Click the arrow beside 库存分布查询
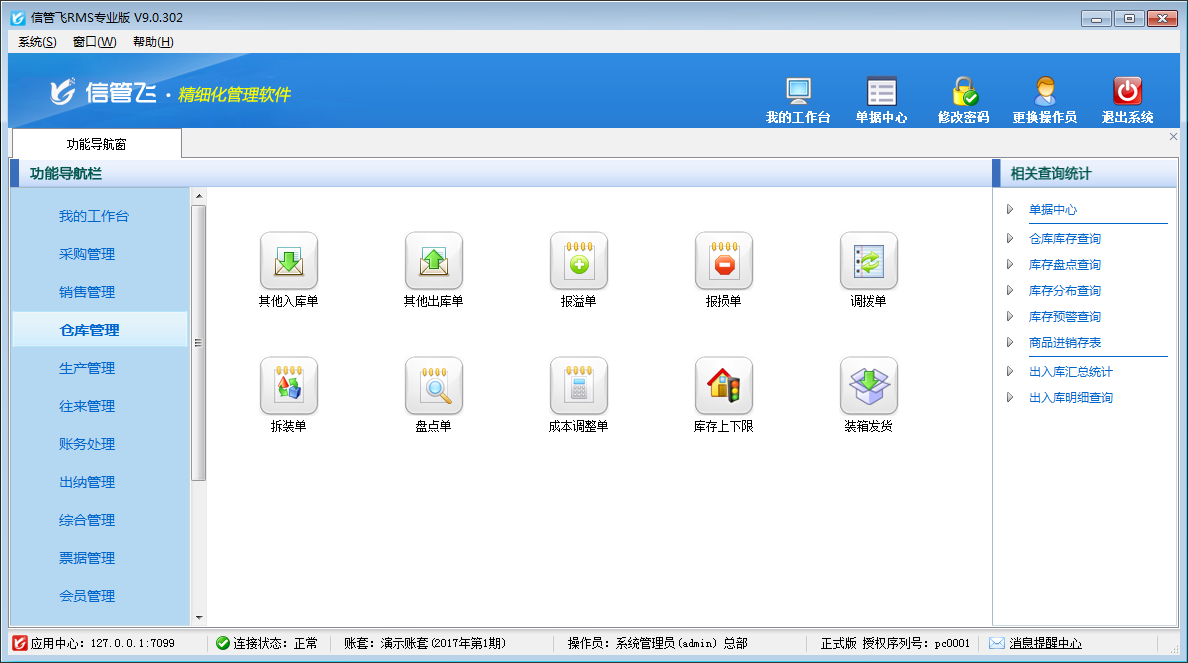 (x=1010, y=290)
